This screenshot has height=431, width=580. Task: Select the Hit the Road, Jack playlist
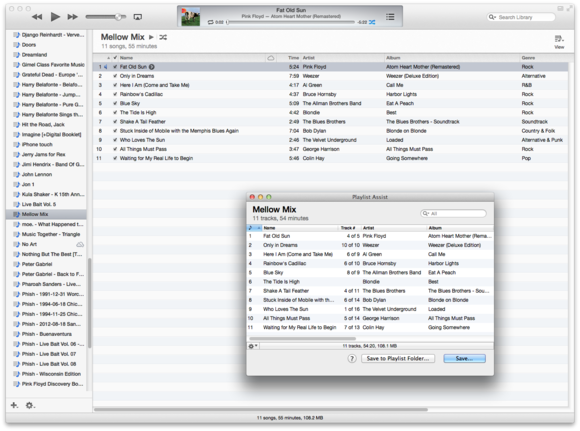coord(46,125)
